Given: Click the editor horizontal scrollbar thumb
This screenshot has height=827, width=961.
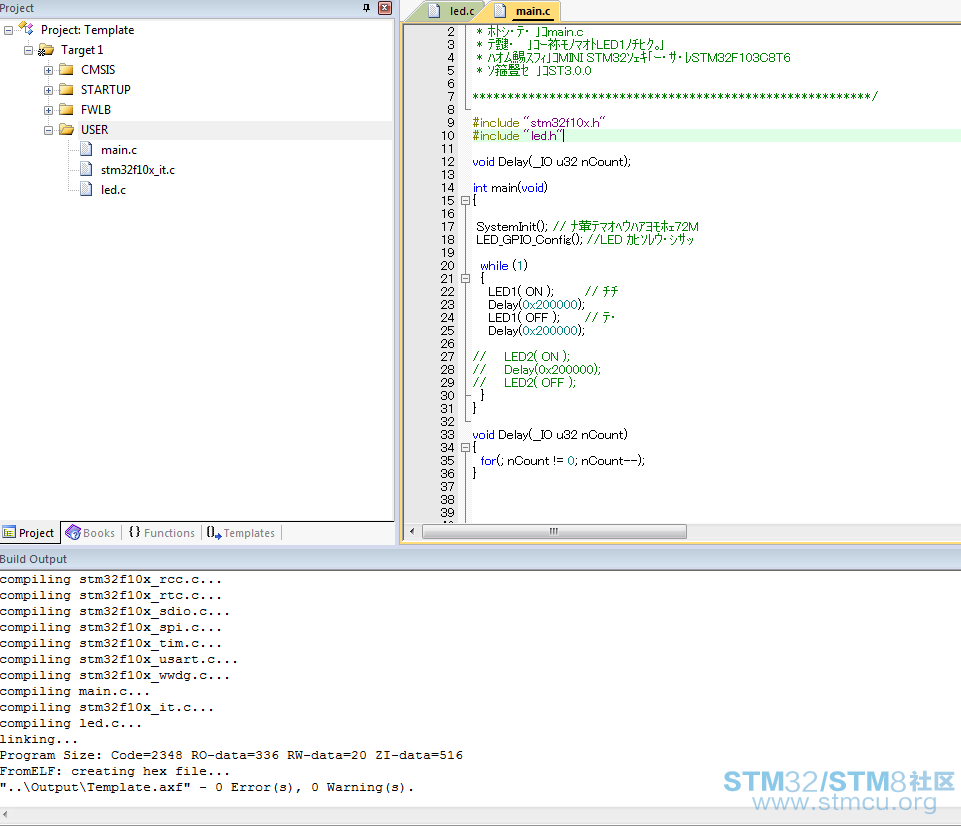Looking at the screenshot, I should pos(554,532).
